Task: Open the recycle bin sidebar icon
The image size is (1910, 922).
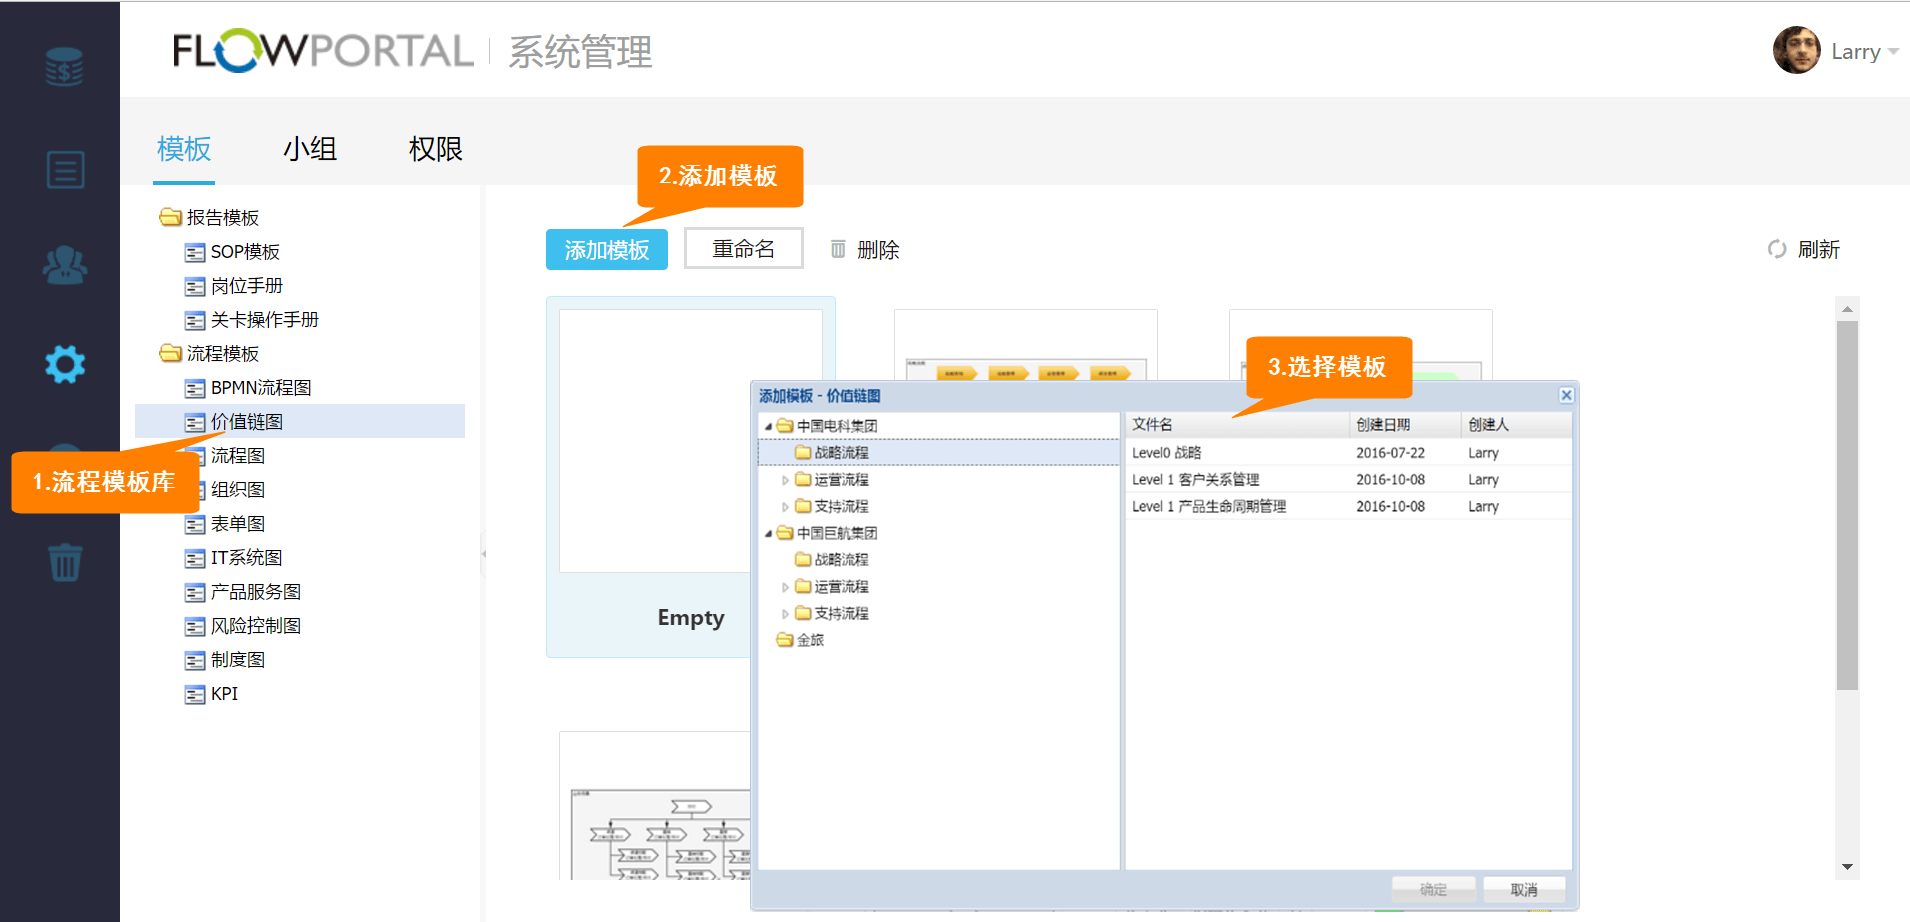Action: (65, 562)
